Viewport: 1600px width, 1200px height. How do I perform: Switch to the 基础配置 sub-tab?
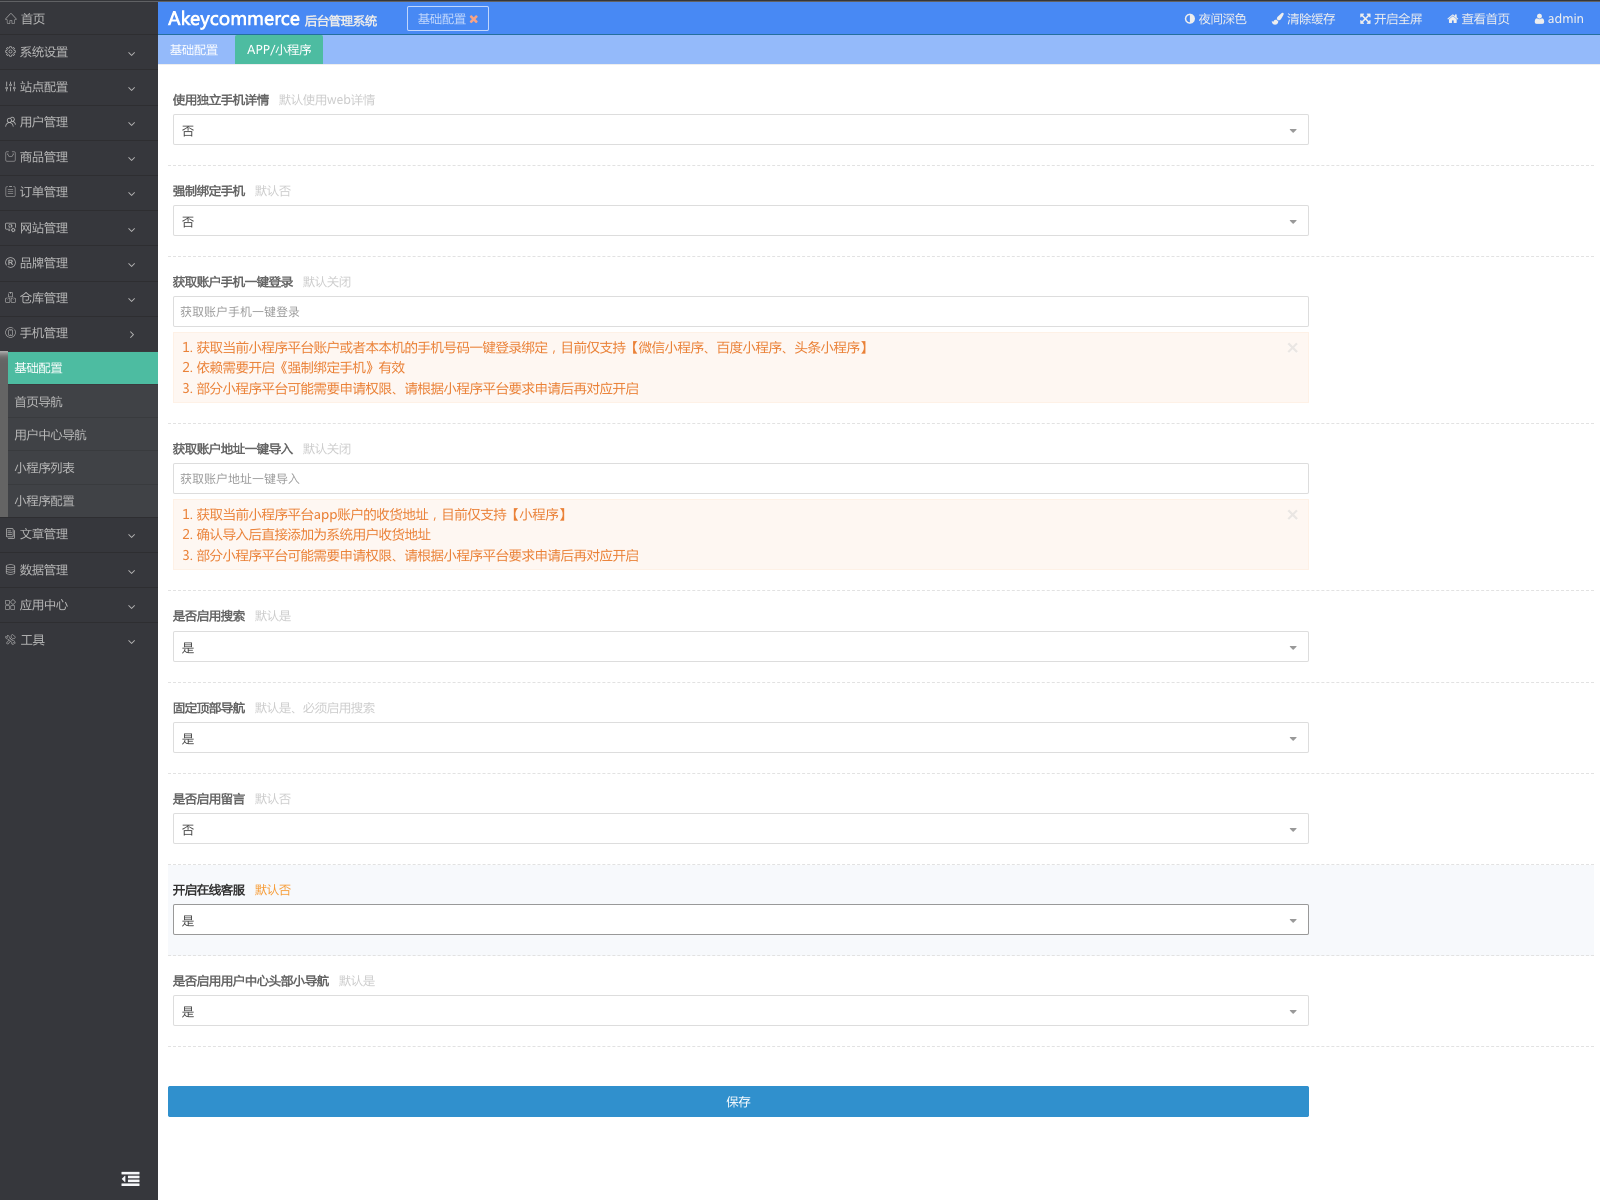tap(194, 50)
